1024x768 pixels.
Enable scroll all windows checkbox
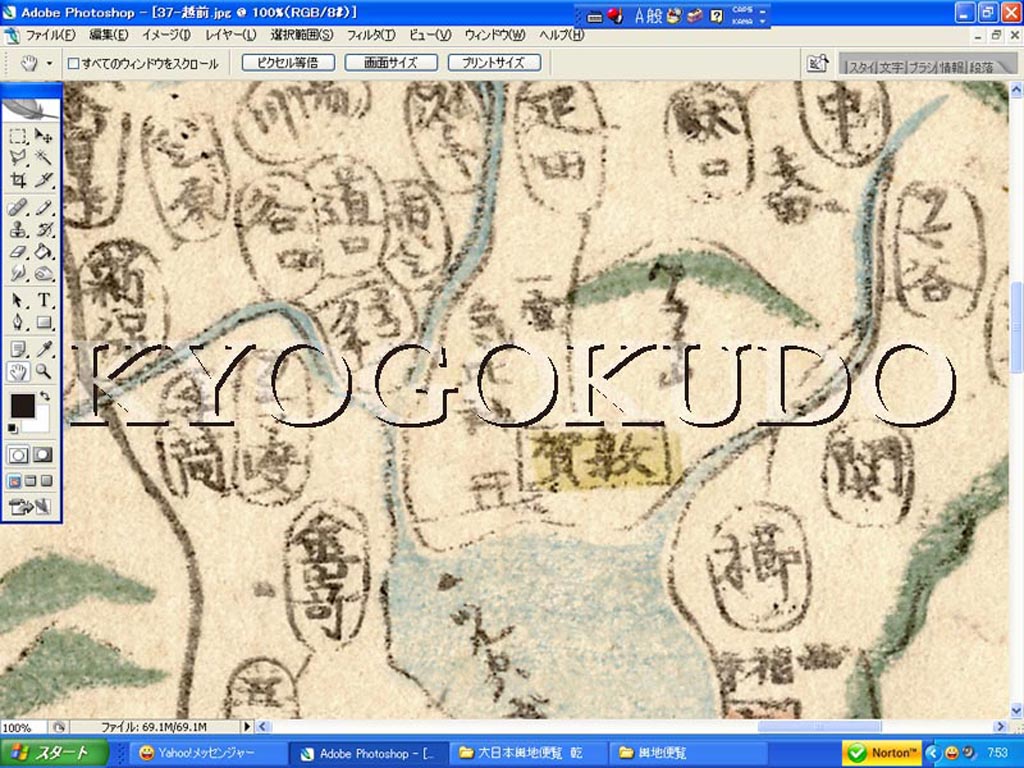tap(74, 63)
